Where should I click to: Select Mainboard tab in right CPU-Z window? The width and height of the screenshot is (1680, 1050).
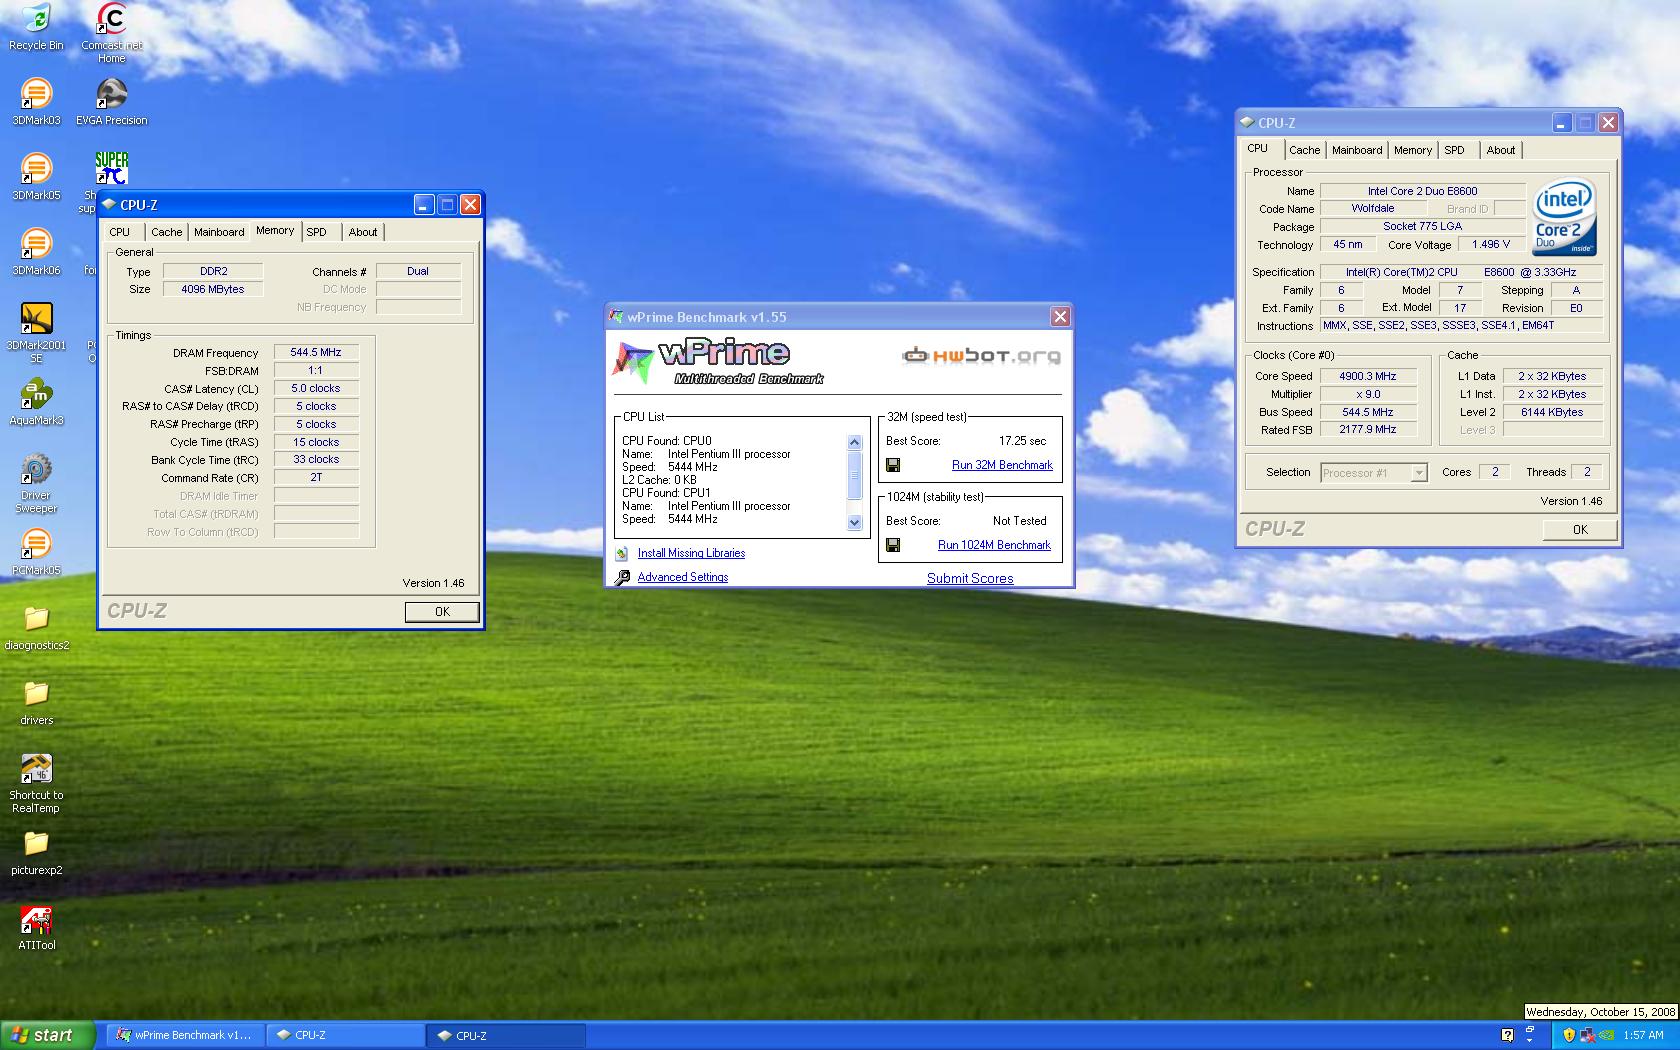click(x=1357, y=150)
